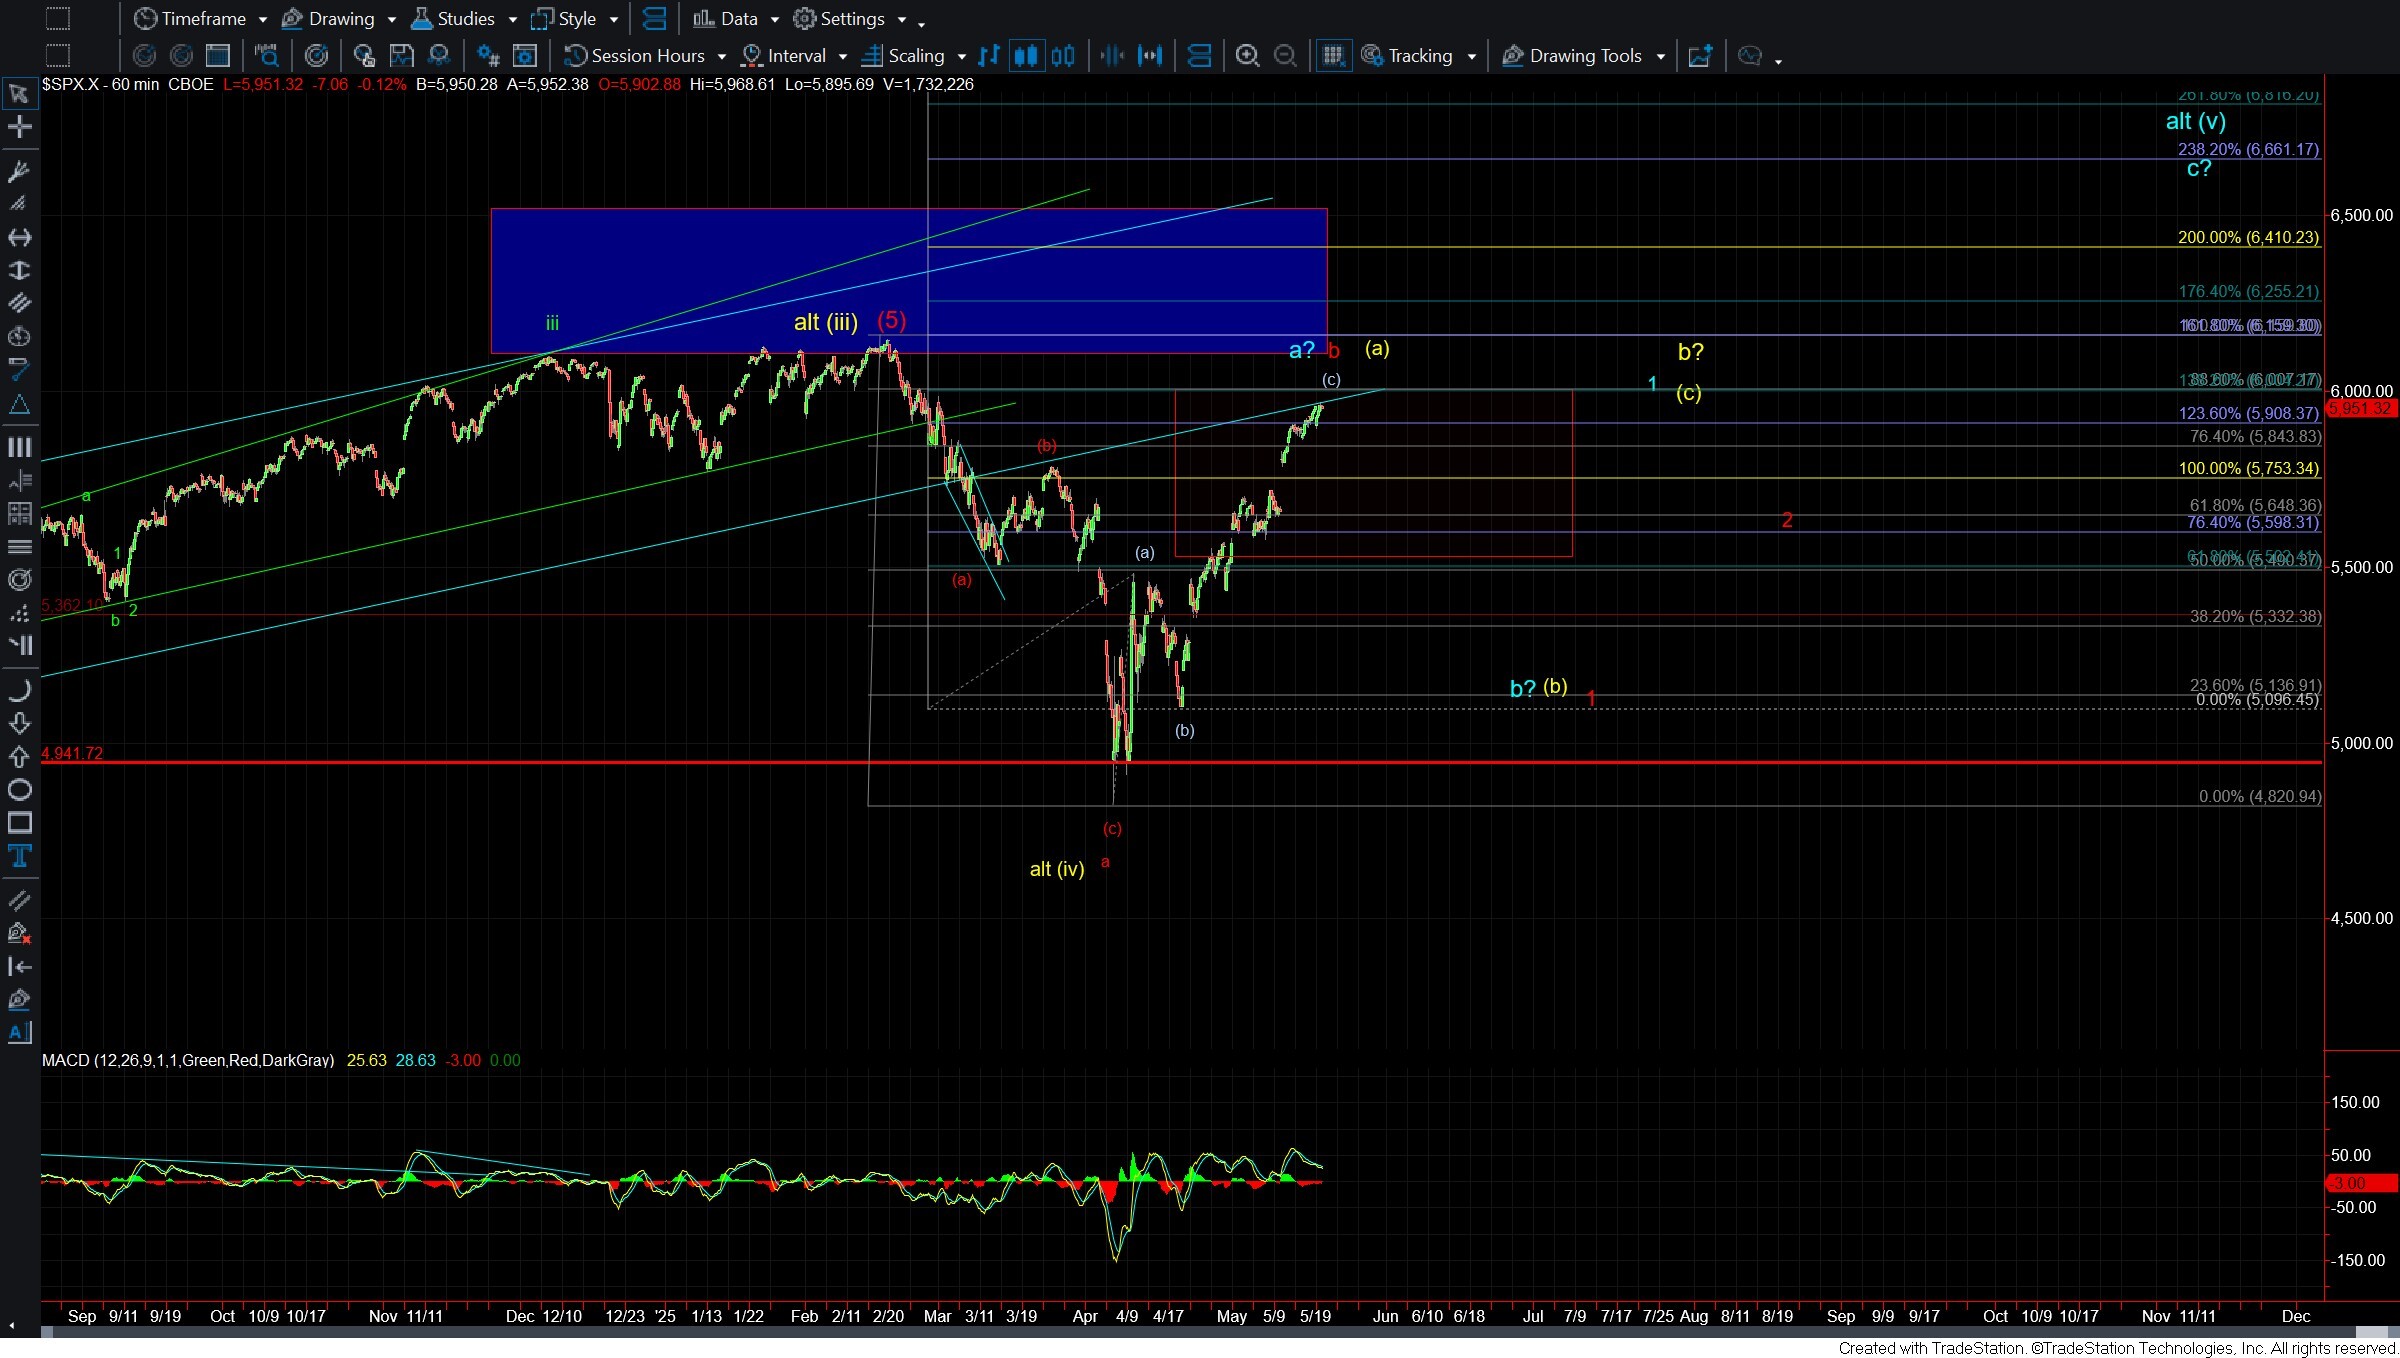Open the Timeframe menu
The image size is (2400, 1358).
point(190,19)
